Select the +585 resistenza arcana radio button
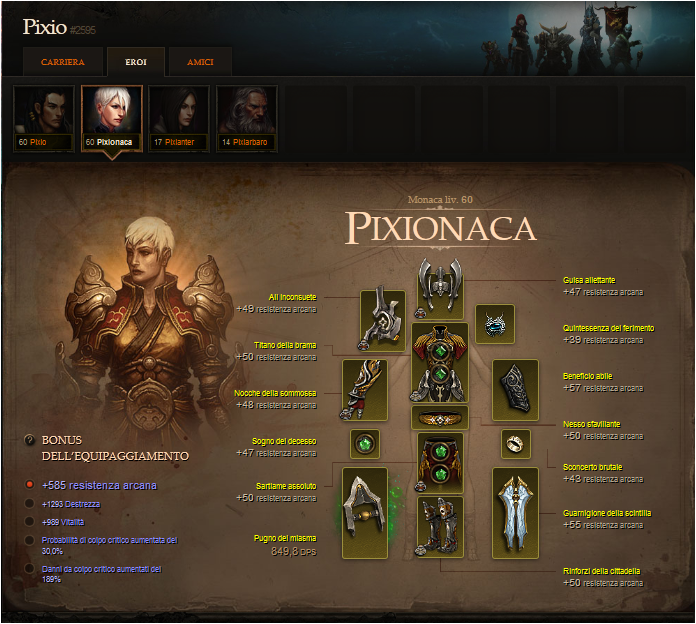Image resolution: width=696 pixels, height=624 pixels. click(x=29, y=485)
